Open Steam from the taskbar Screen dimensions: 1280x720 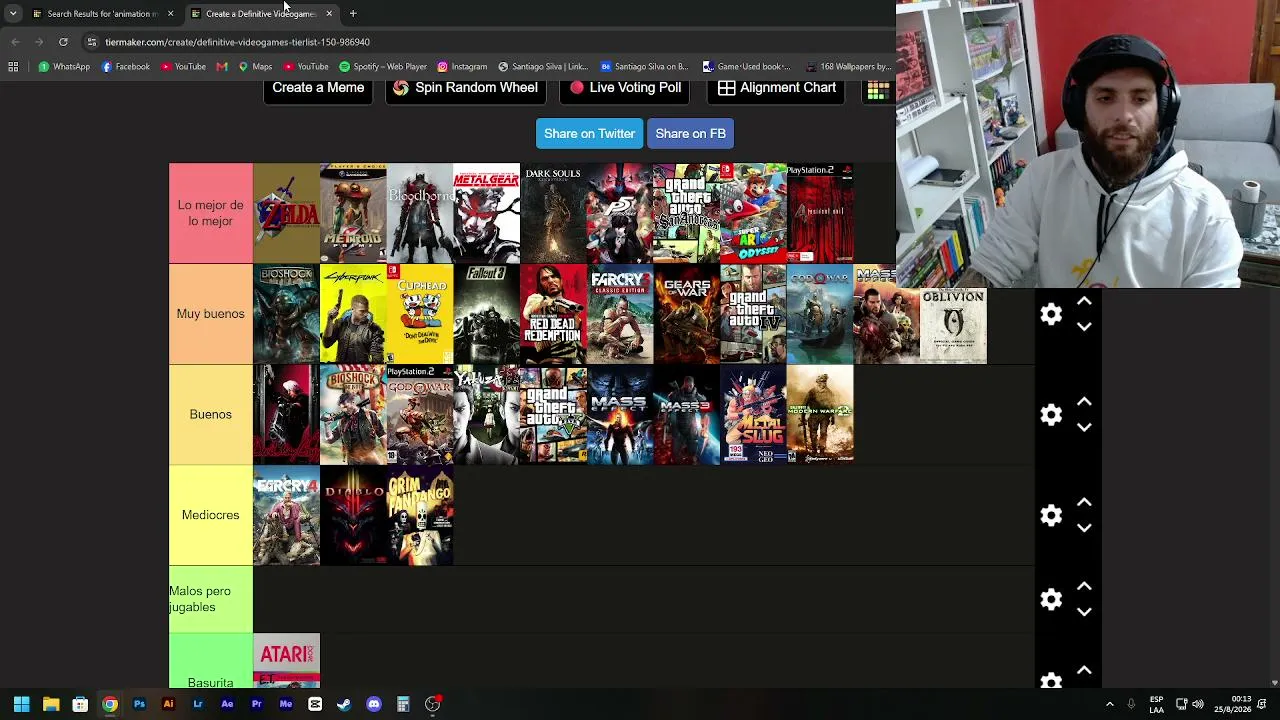point(344,704)
